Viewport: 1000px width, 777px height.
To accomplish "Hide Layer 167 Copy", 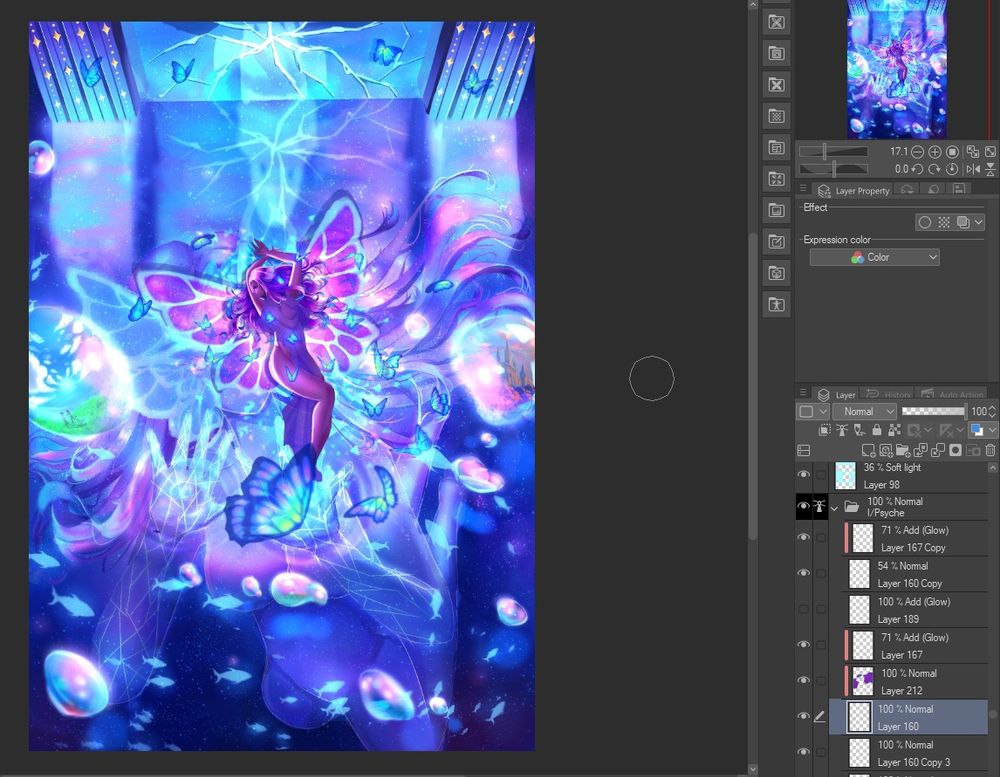I will click(x=804, y=538).
